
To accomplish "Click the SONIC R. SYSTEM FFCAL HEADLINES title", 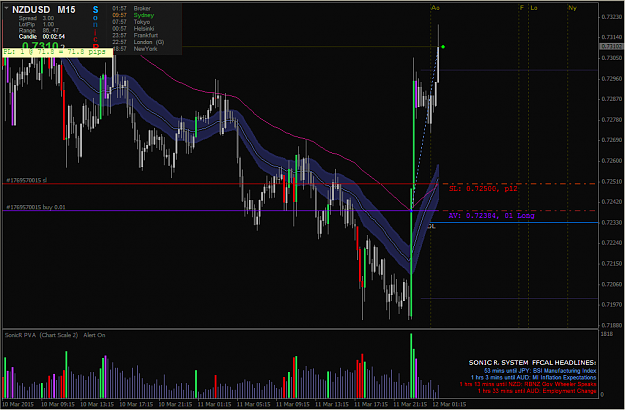I will pyautogui.click(x=532, y=363).
